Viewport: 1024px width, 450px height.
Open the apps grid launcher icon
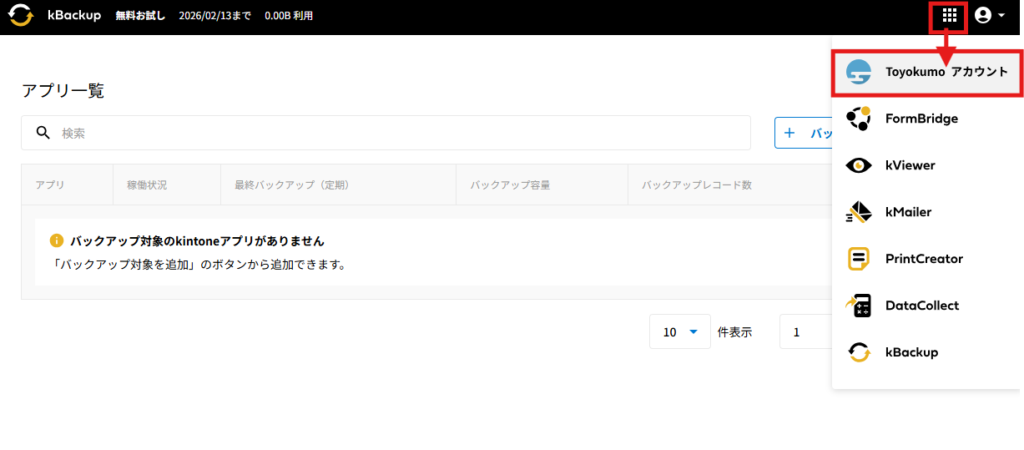coord(949,16)
